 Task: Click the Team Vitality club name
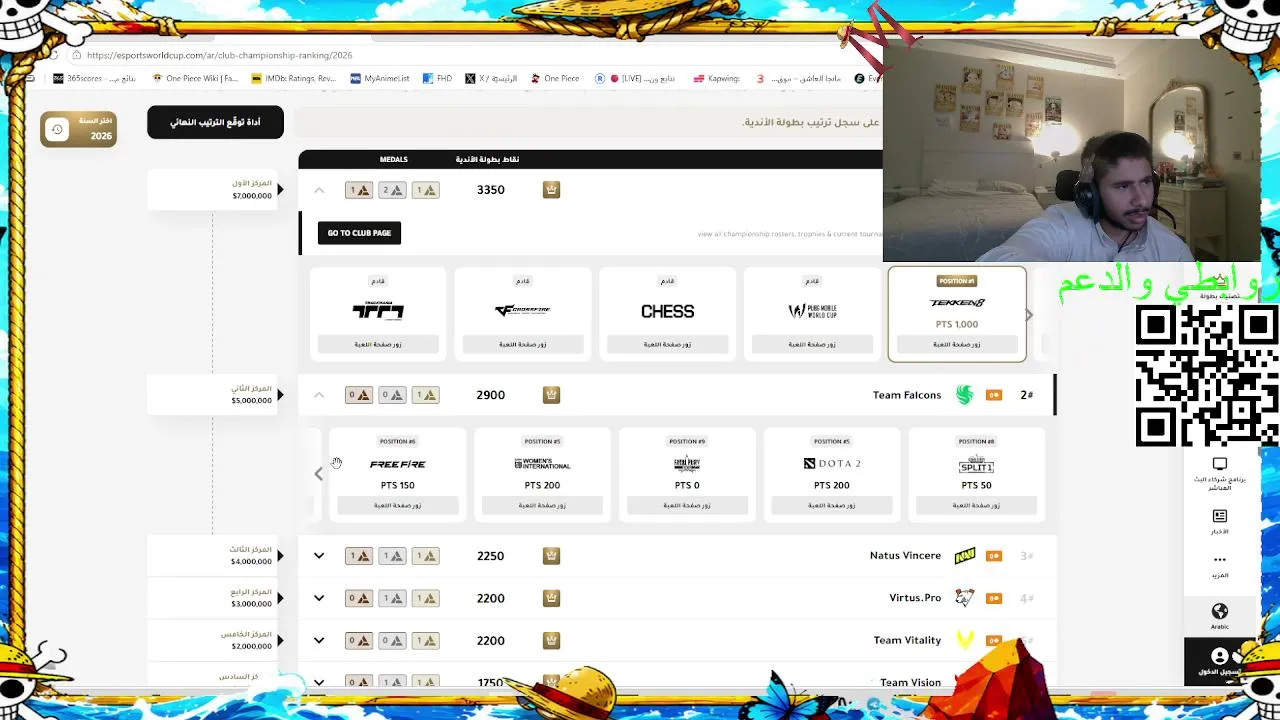(x=907, y=640)
